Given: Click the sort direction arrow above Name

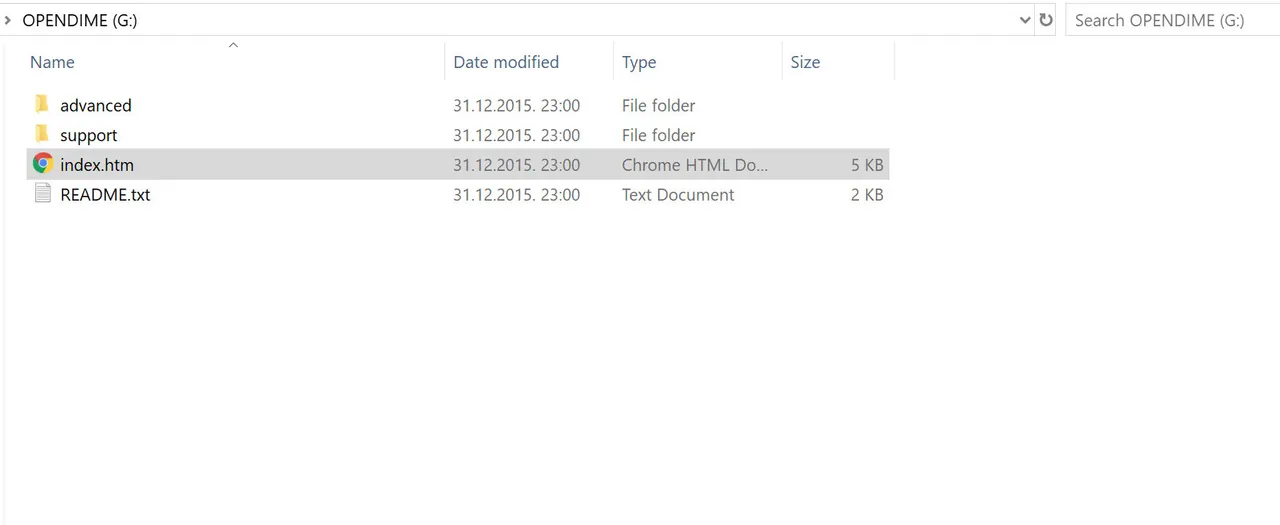Looking at the screenshot, I should point(233,45).
